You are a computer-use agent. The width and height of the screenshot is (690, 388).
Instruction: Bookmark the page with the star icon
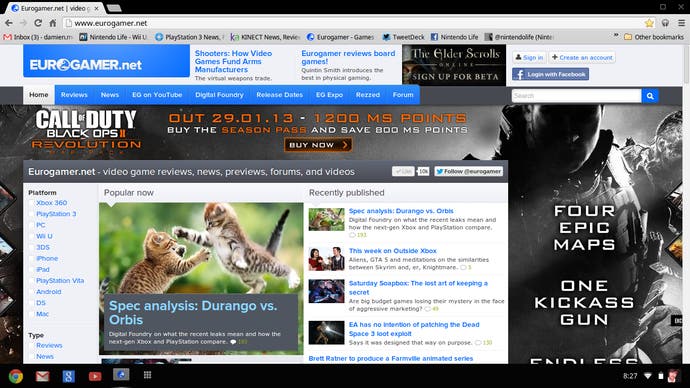649,23
